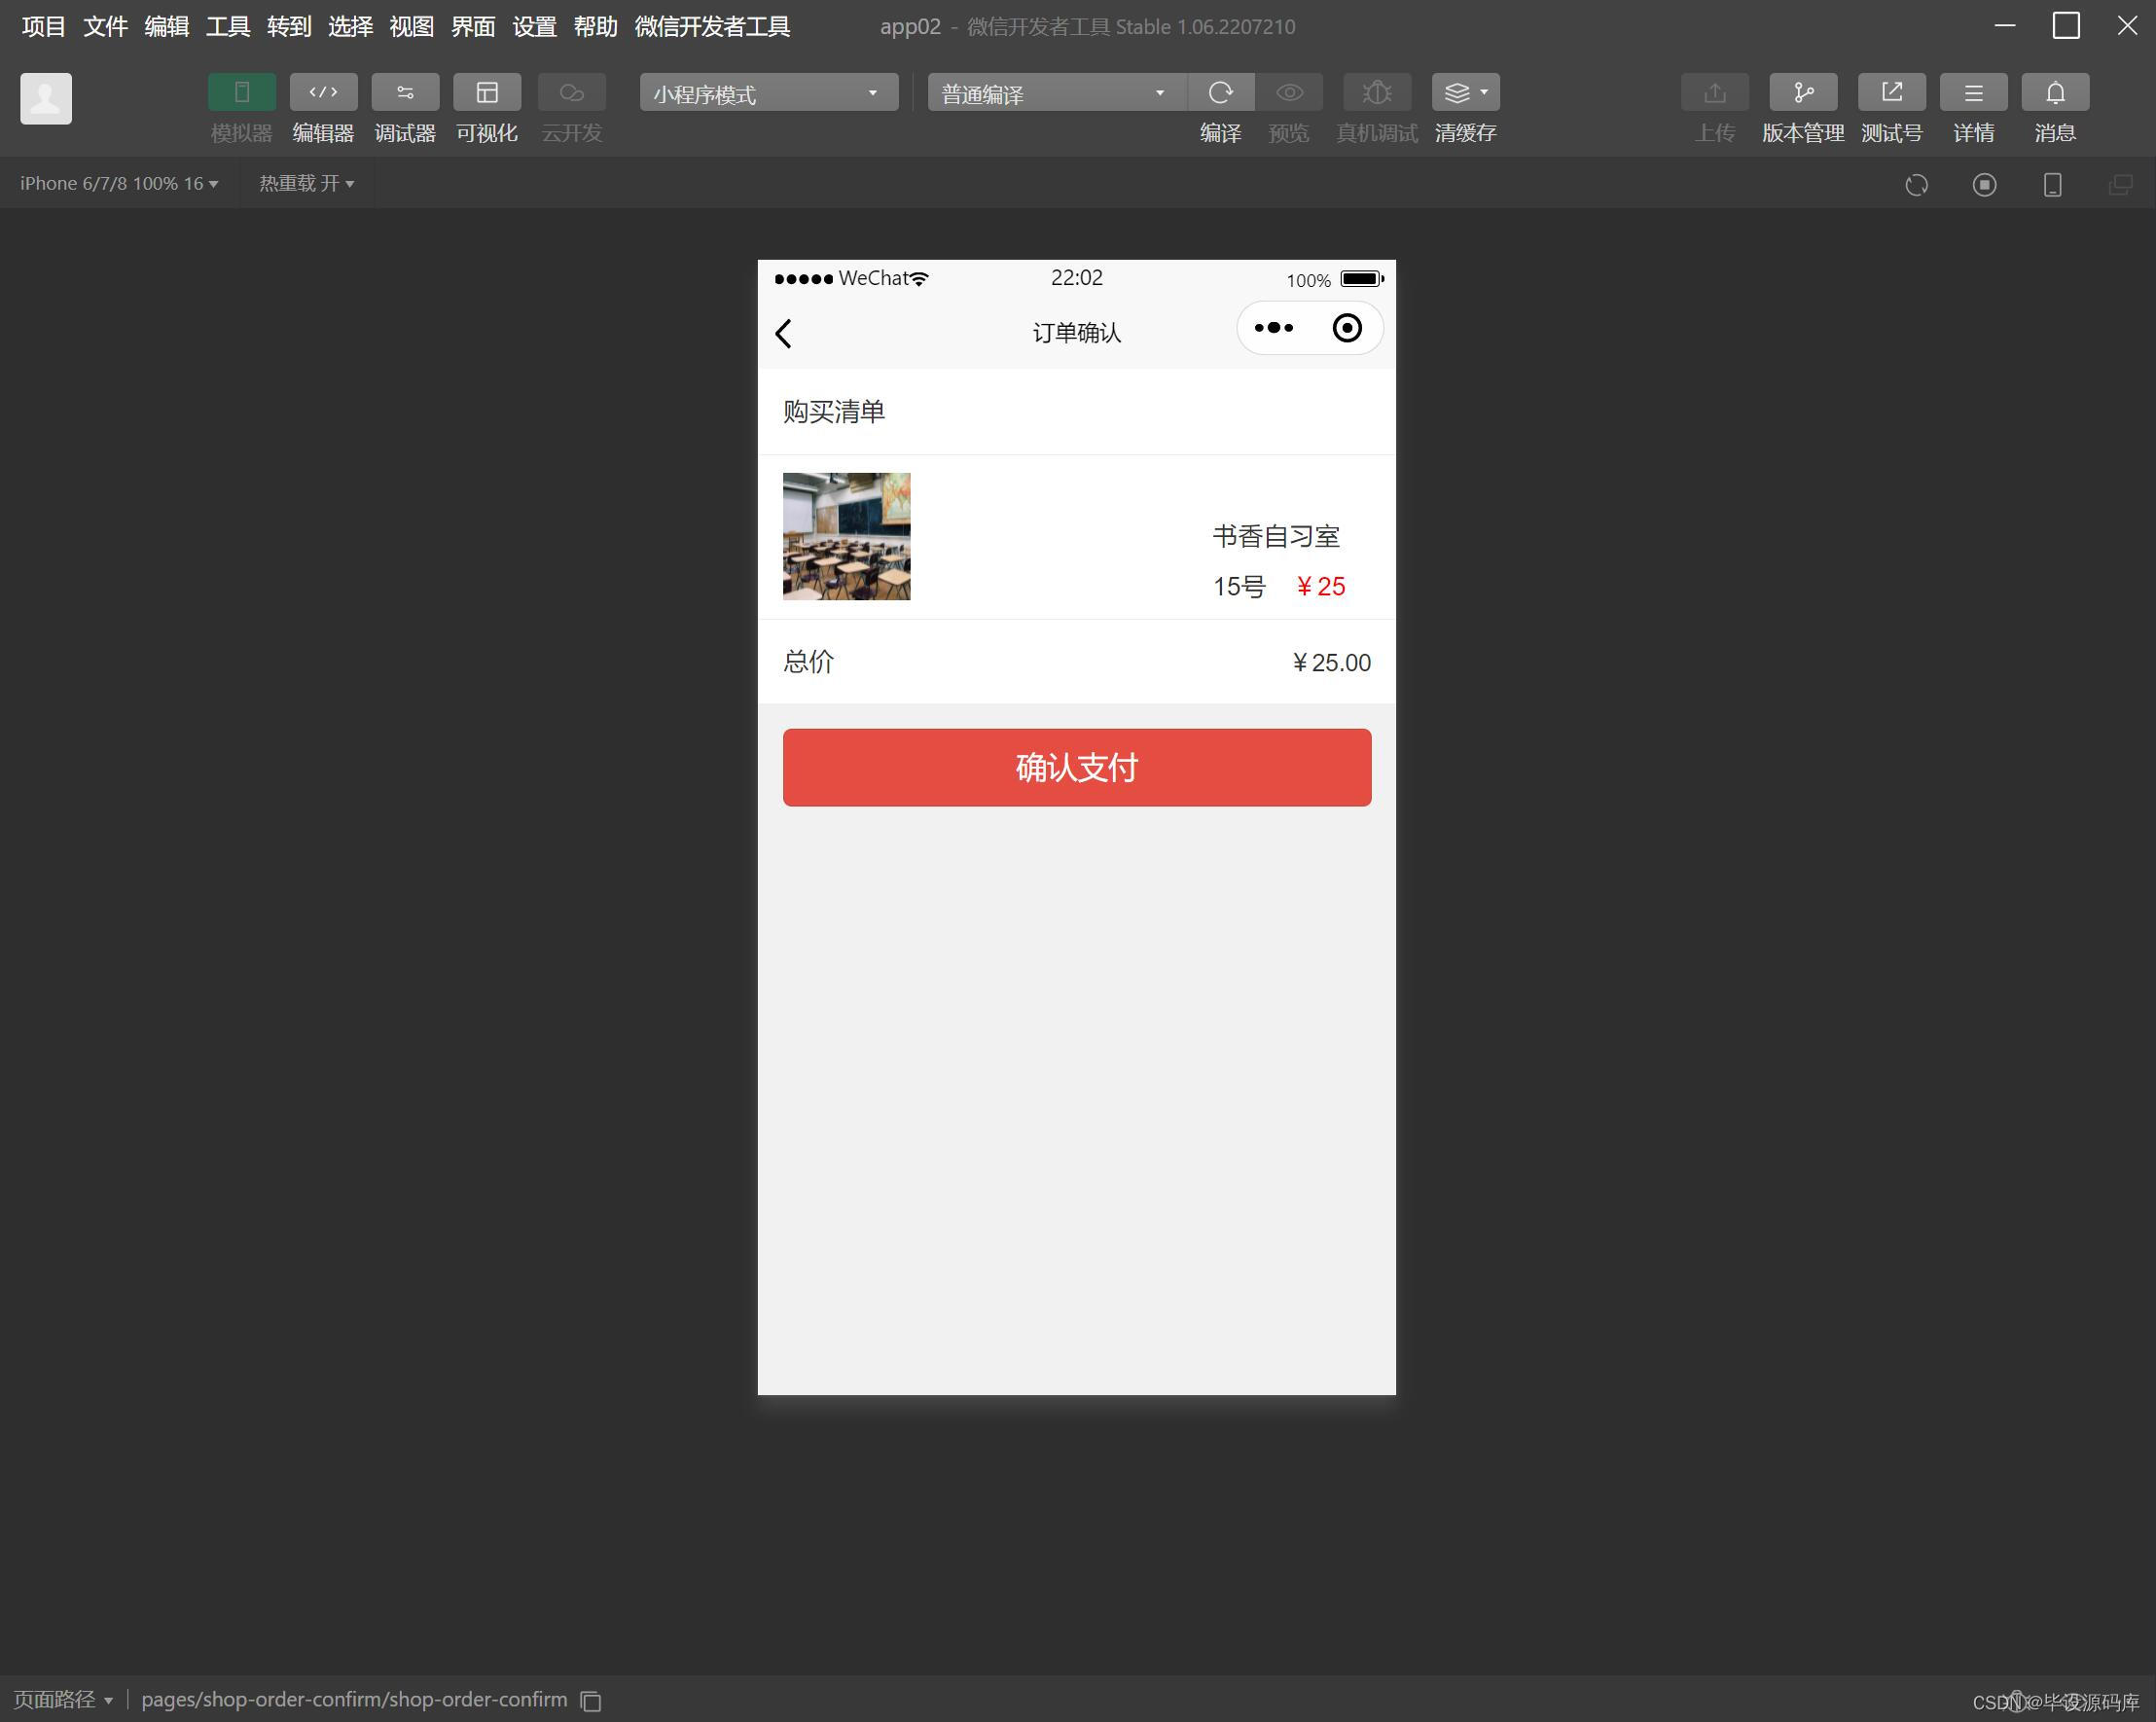
Task: Copy page path icon in status bar
Action: [591, 1700]
